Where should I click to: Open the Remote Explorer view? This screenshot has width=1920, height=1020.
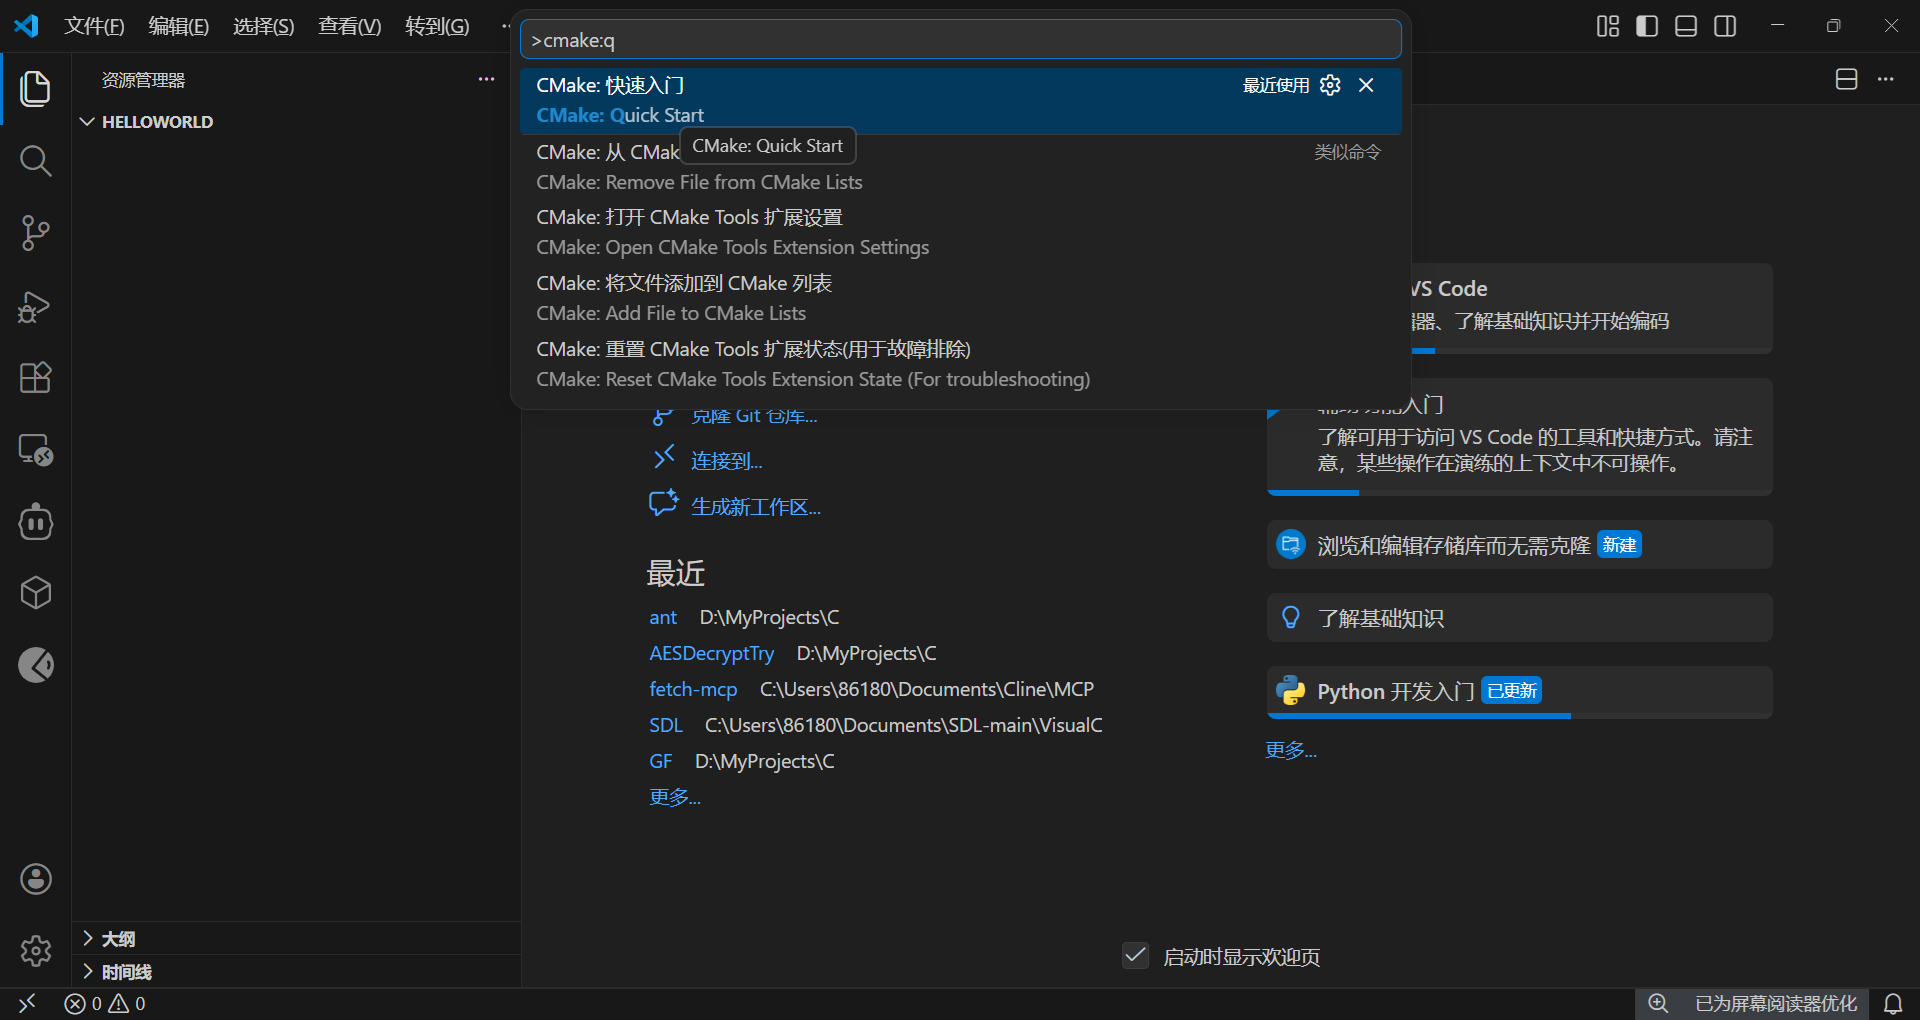[x=36, y=450]
